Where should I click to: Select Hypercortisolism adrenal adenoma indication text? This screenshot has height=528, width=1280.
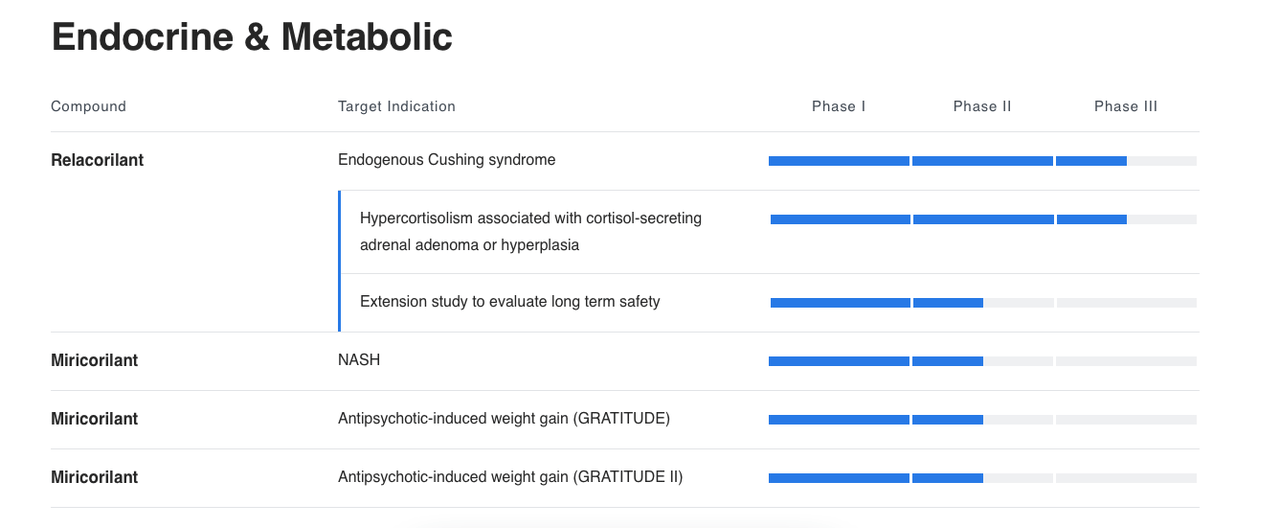click(x=531, y=231)
